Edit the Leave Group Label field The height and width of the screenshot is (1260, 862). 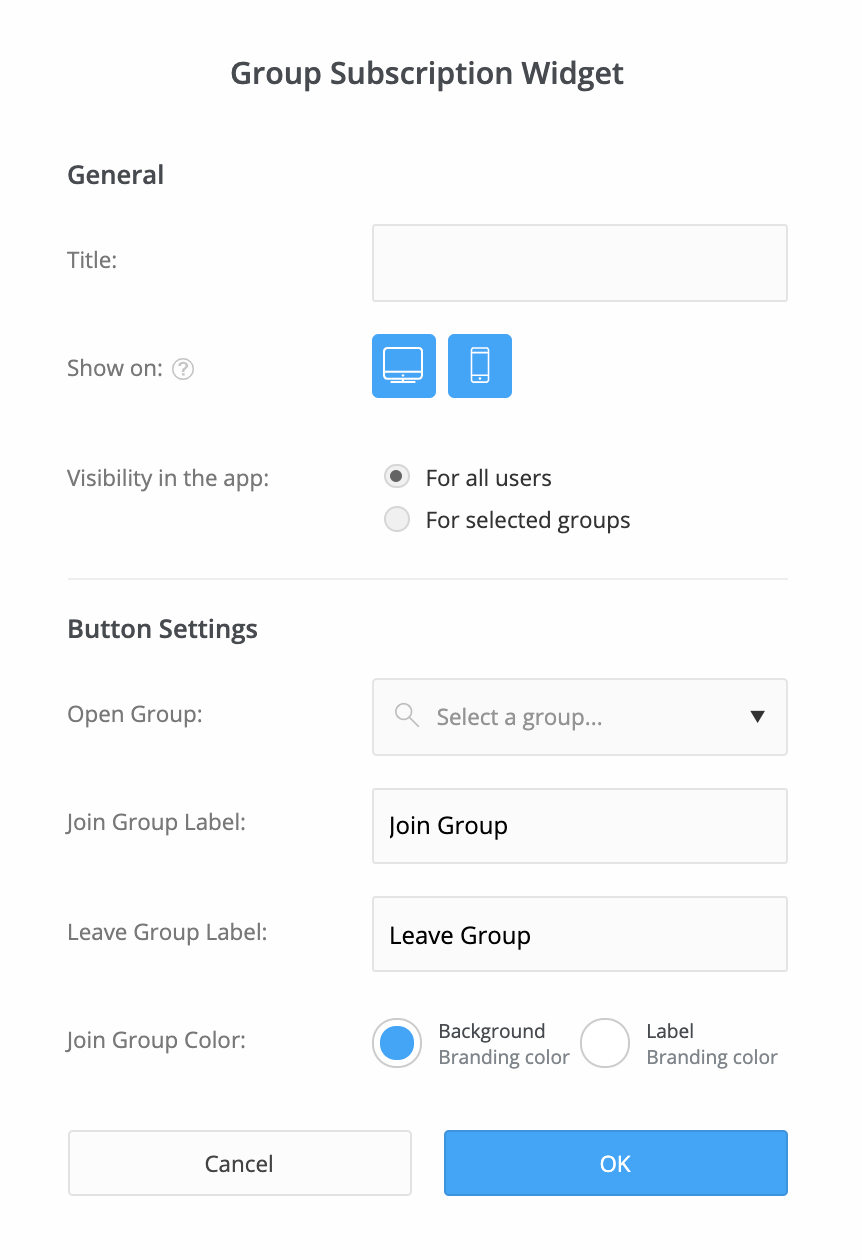tap(580, 934)
